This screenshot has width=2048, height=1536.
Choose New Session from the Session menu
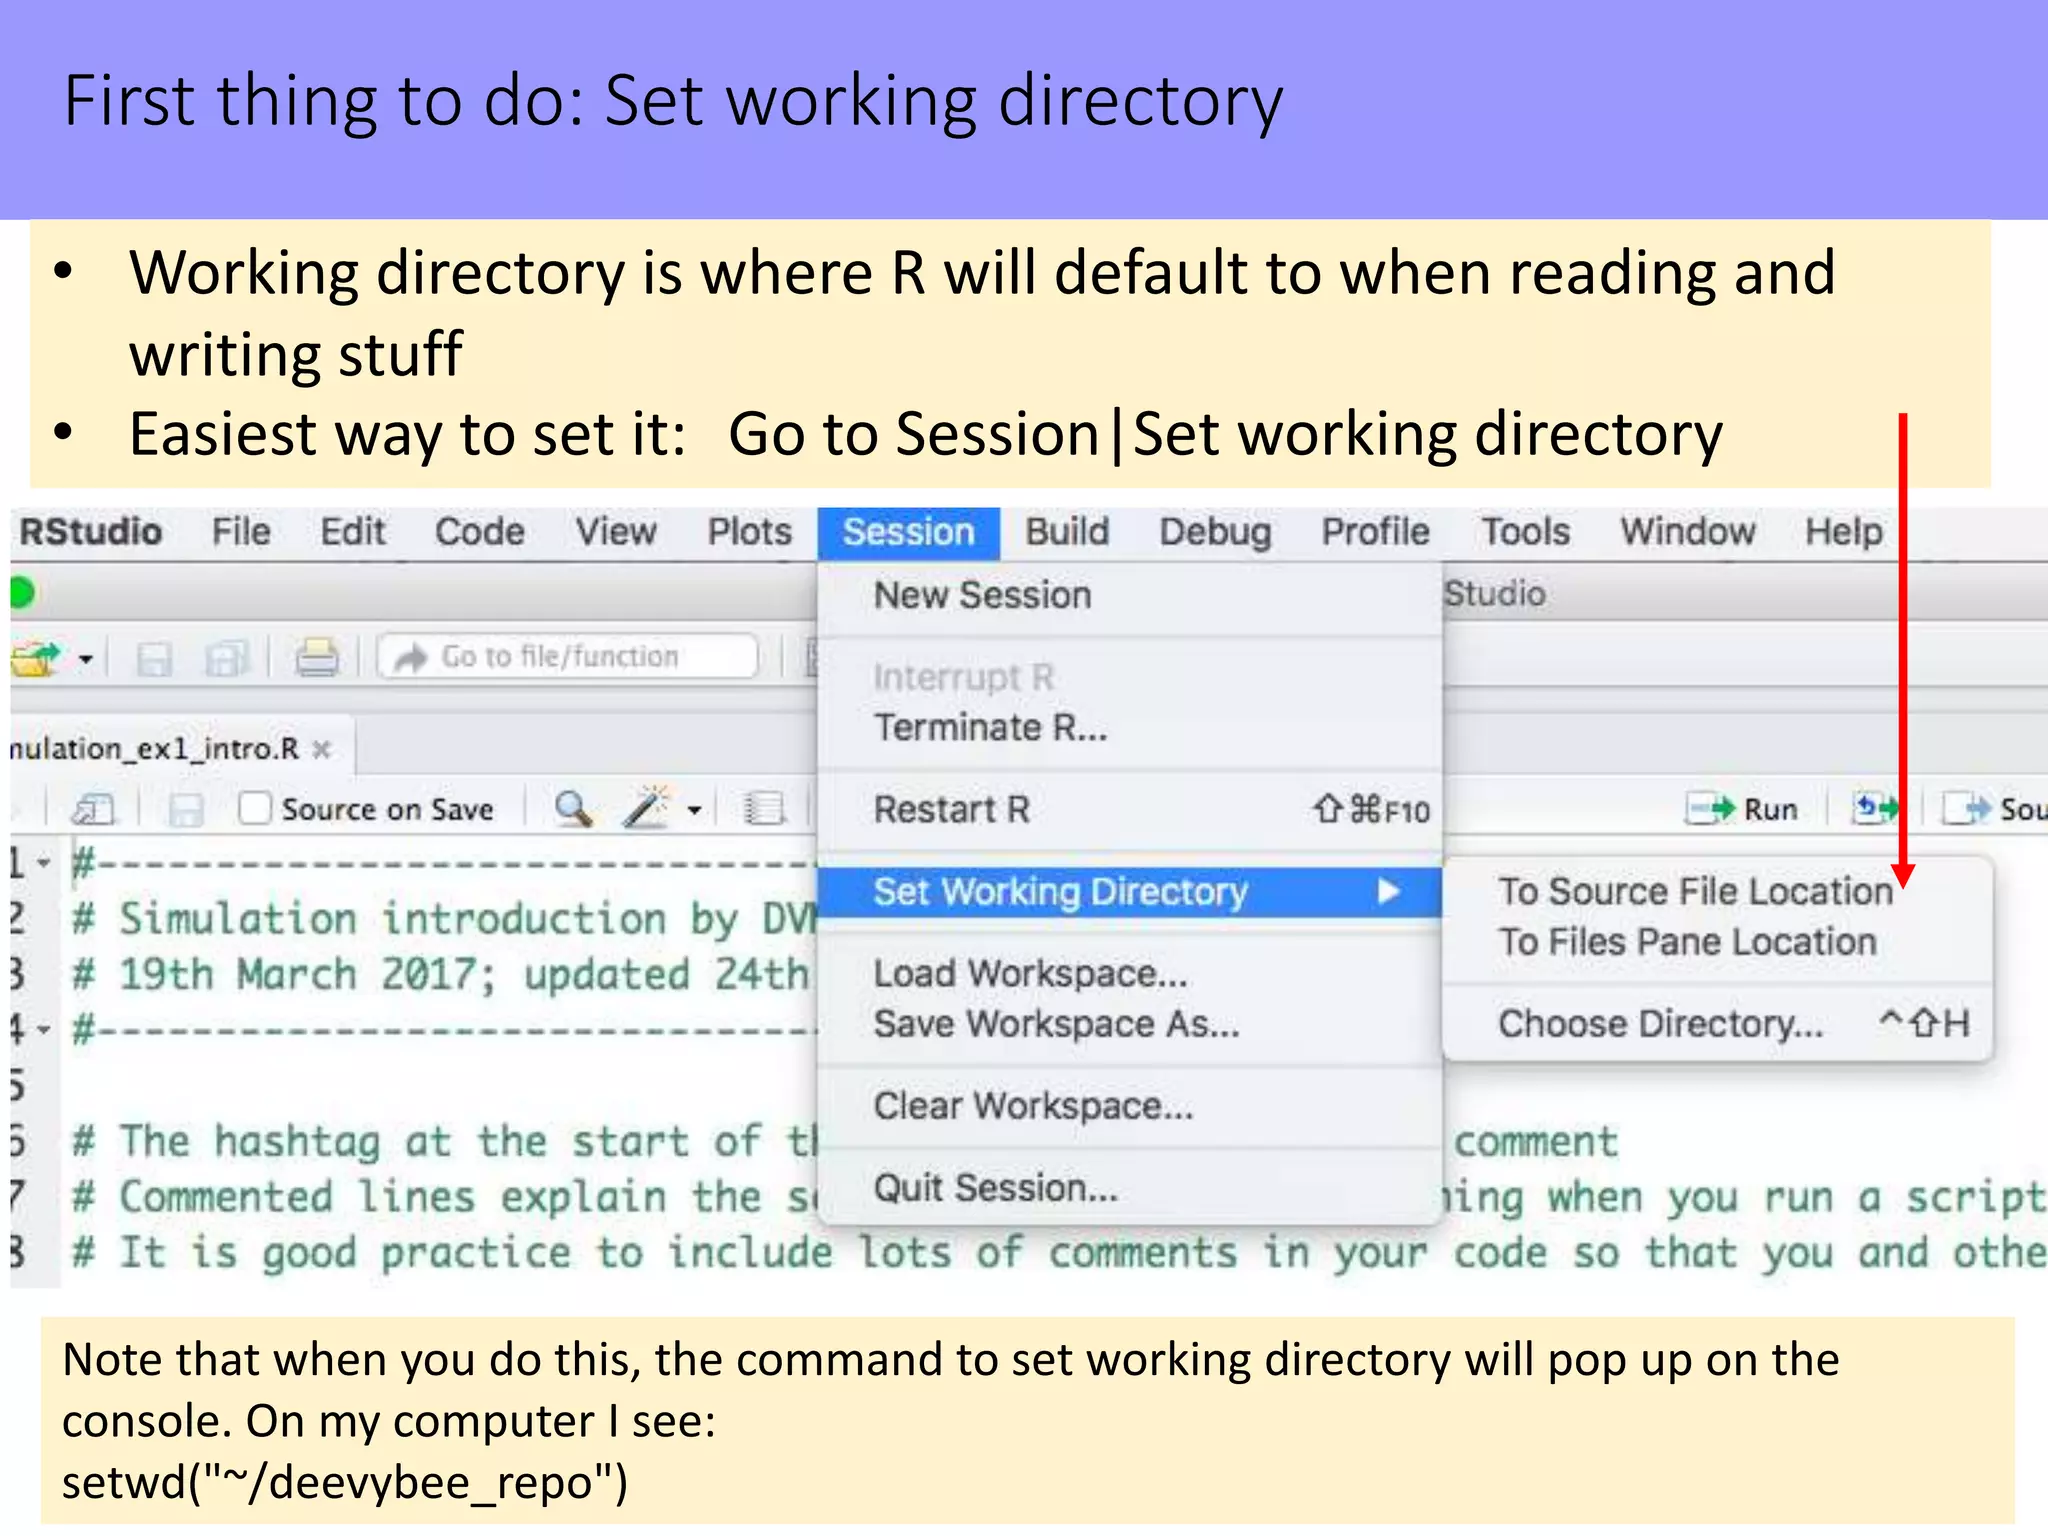tap(1130, 596)
